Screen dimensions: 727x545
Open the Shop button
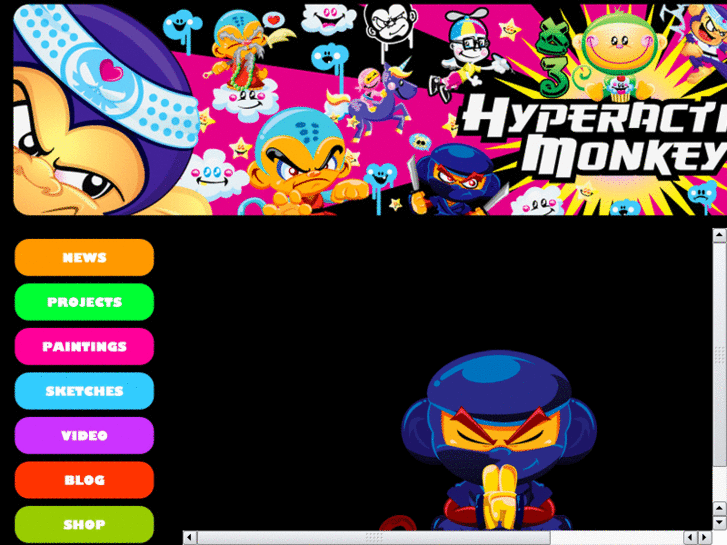pos(84,524)
